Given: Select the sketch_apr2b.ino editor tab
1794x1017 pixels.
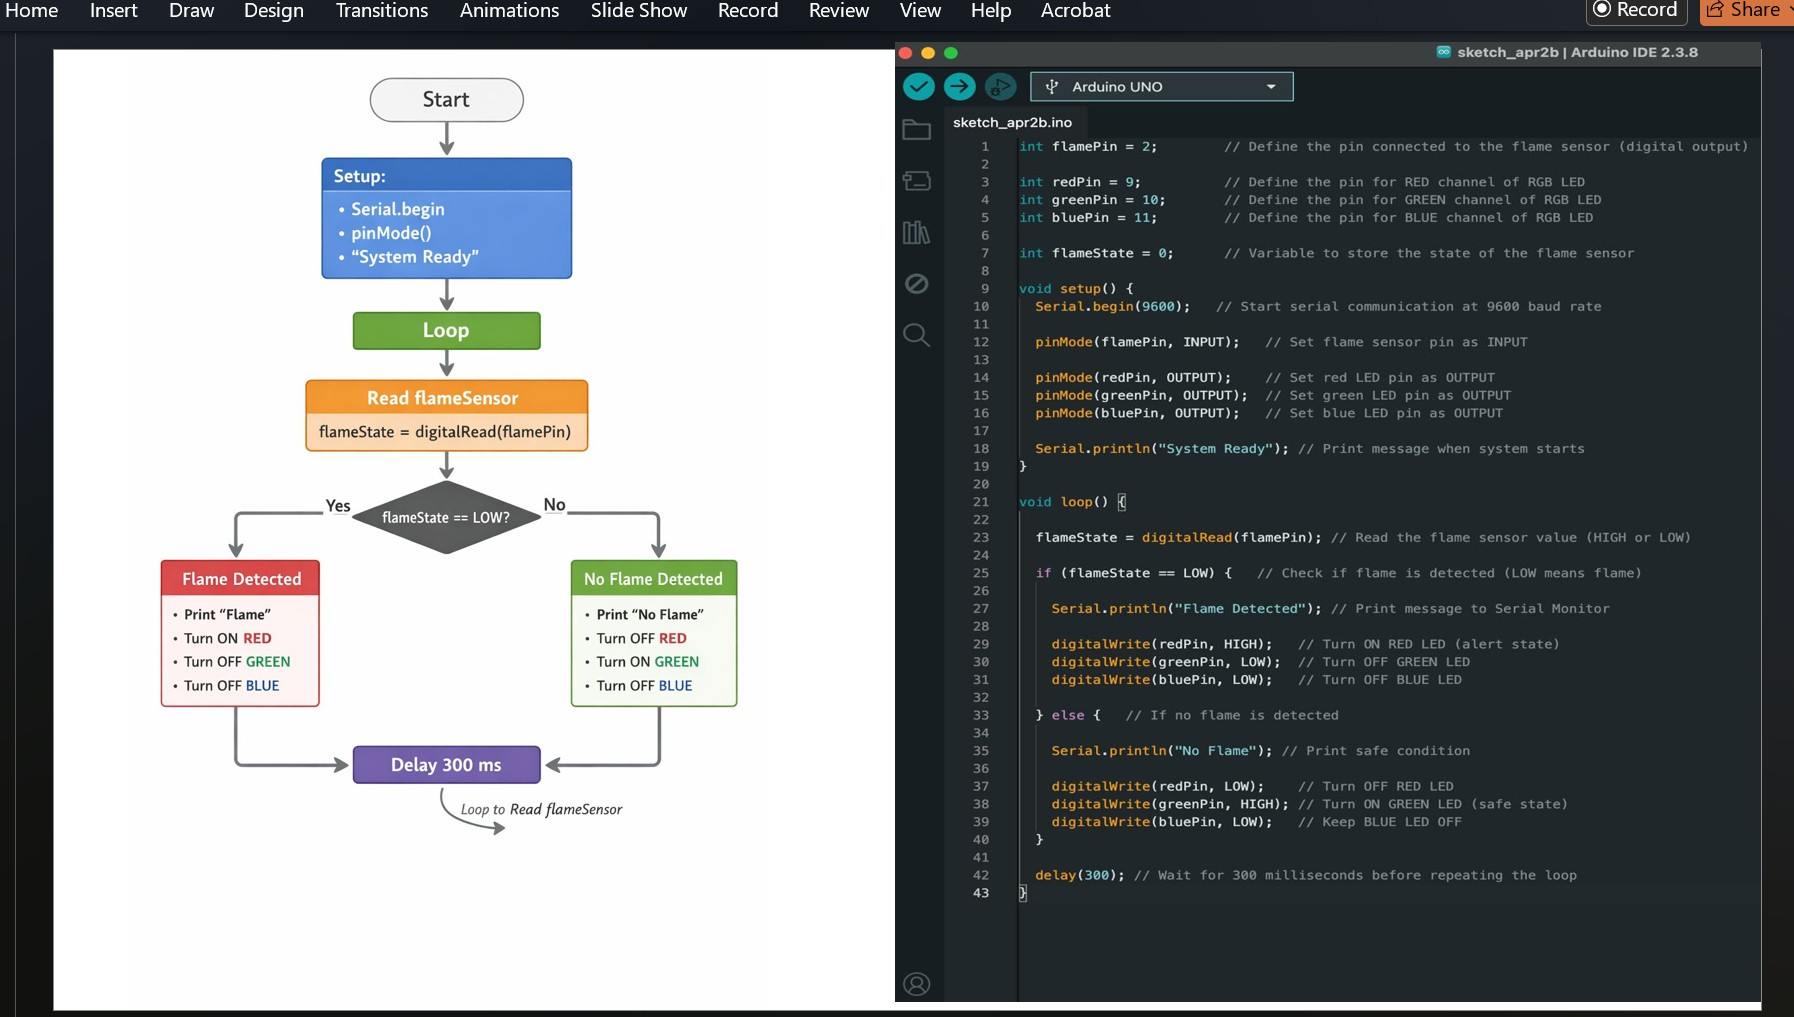Looking at the screenshot, I should click(1011, 121).
